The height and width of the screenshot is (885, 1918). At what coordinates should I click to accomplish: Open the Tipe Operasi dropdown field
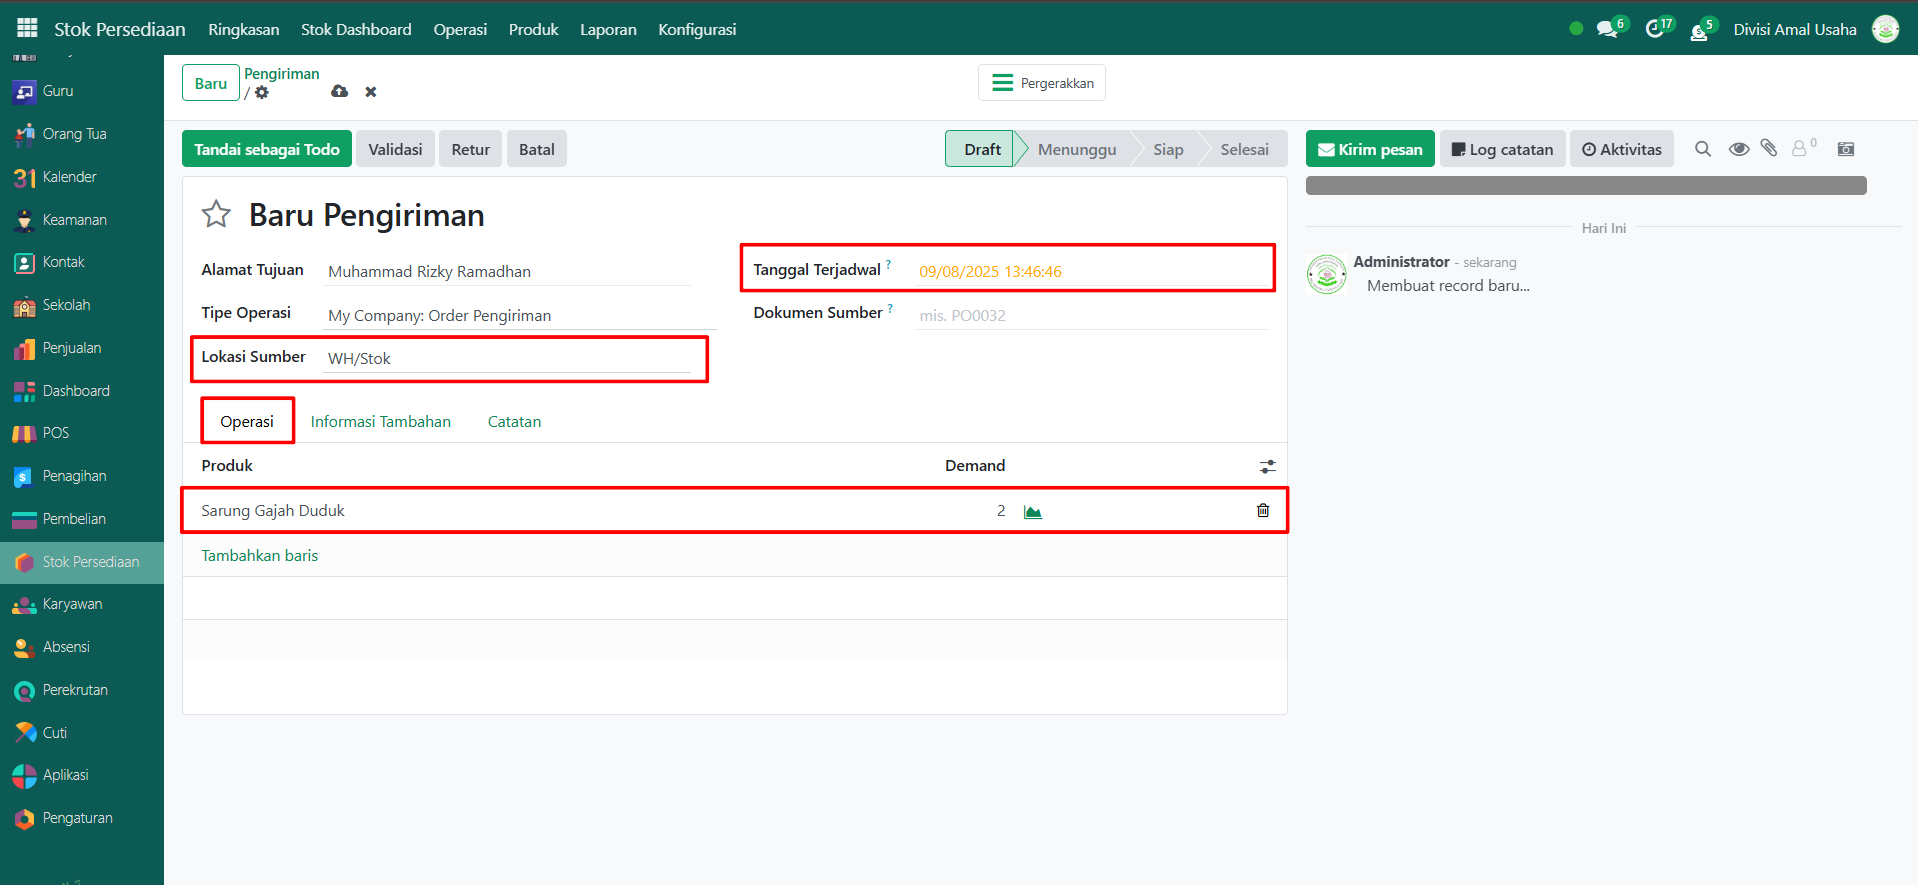518,316
